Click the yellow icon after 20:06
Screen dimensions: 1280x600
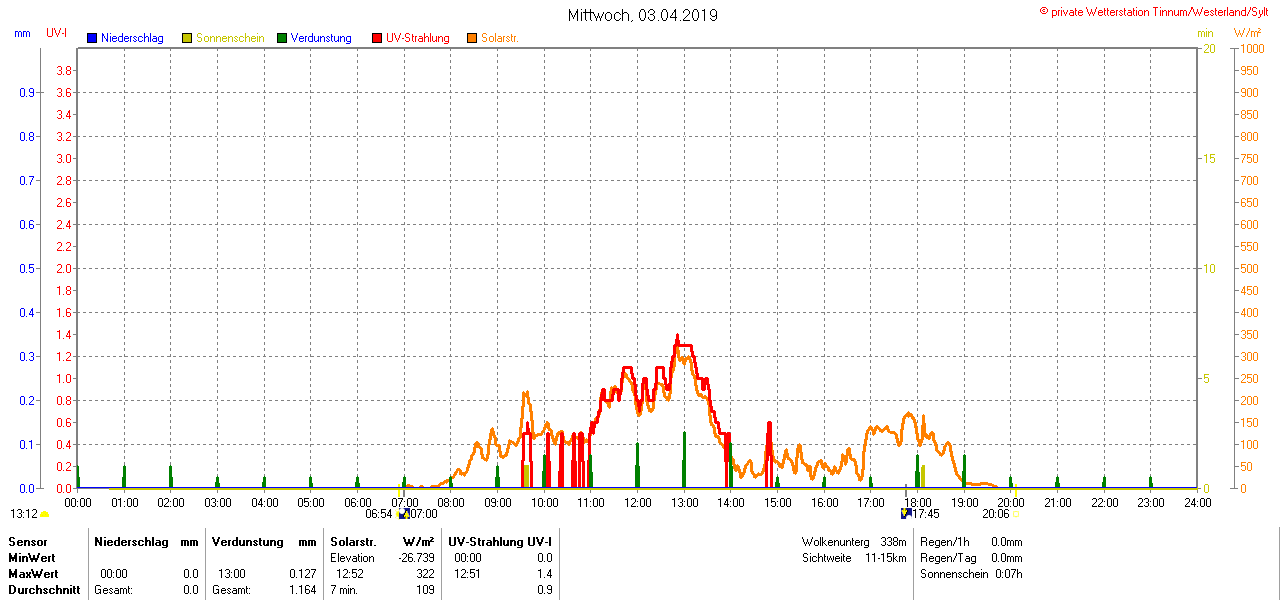[1017, 514]
